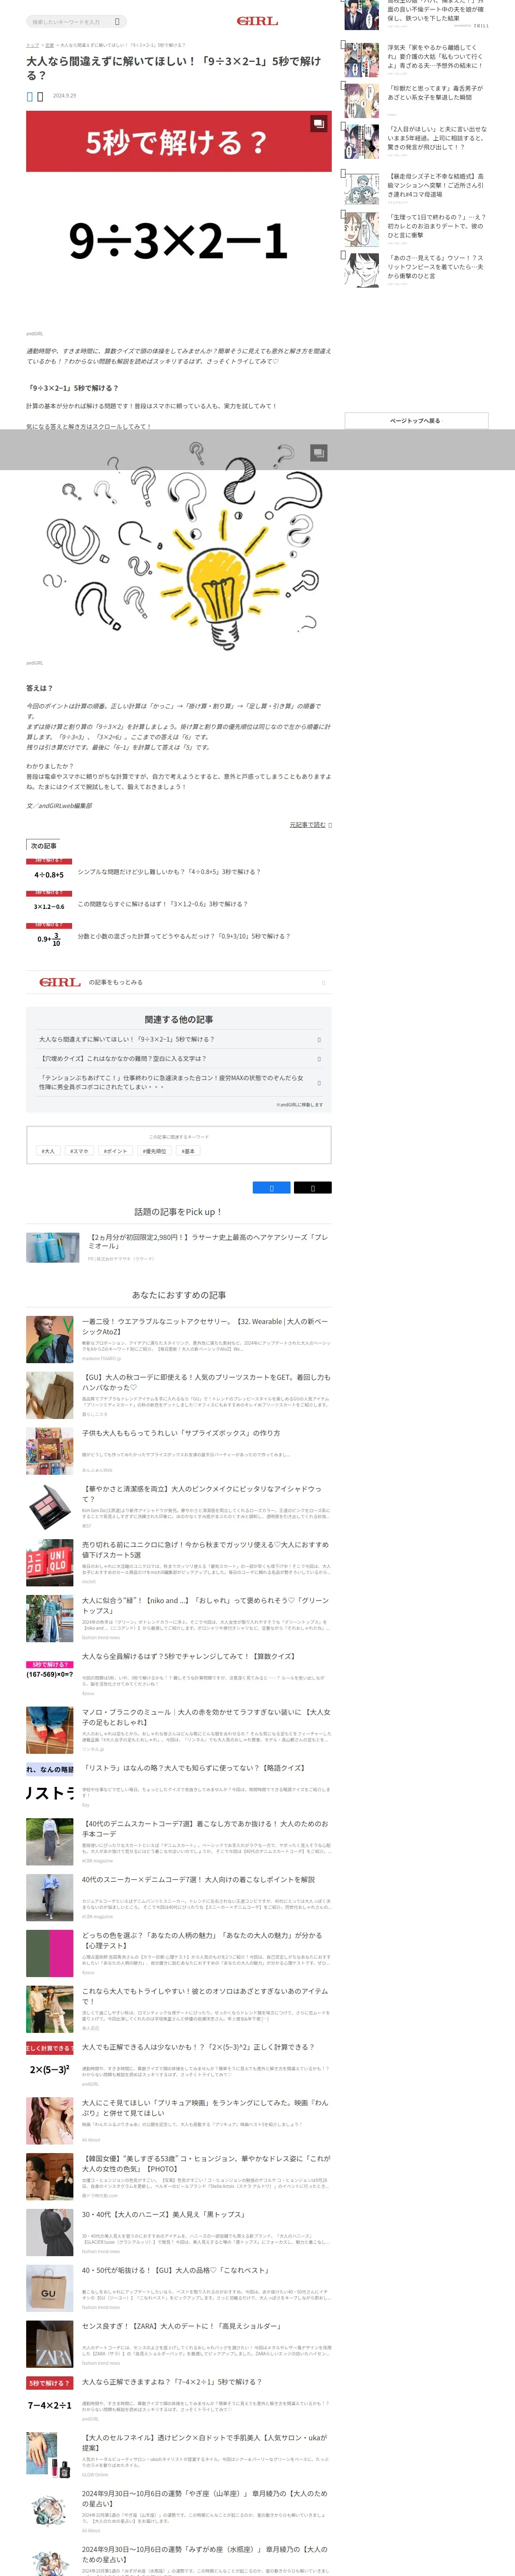This screenshot has height=2576, width=515.
Task: Open article 【韓国女優】コ・ヒョンジョン PHOTO
Action: (205, 2163)
